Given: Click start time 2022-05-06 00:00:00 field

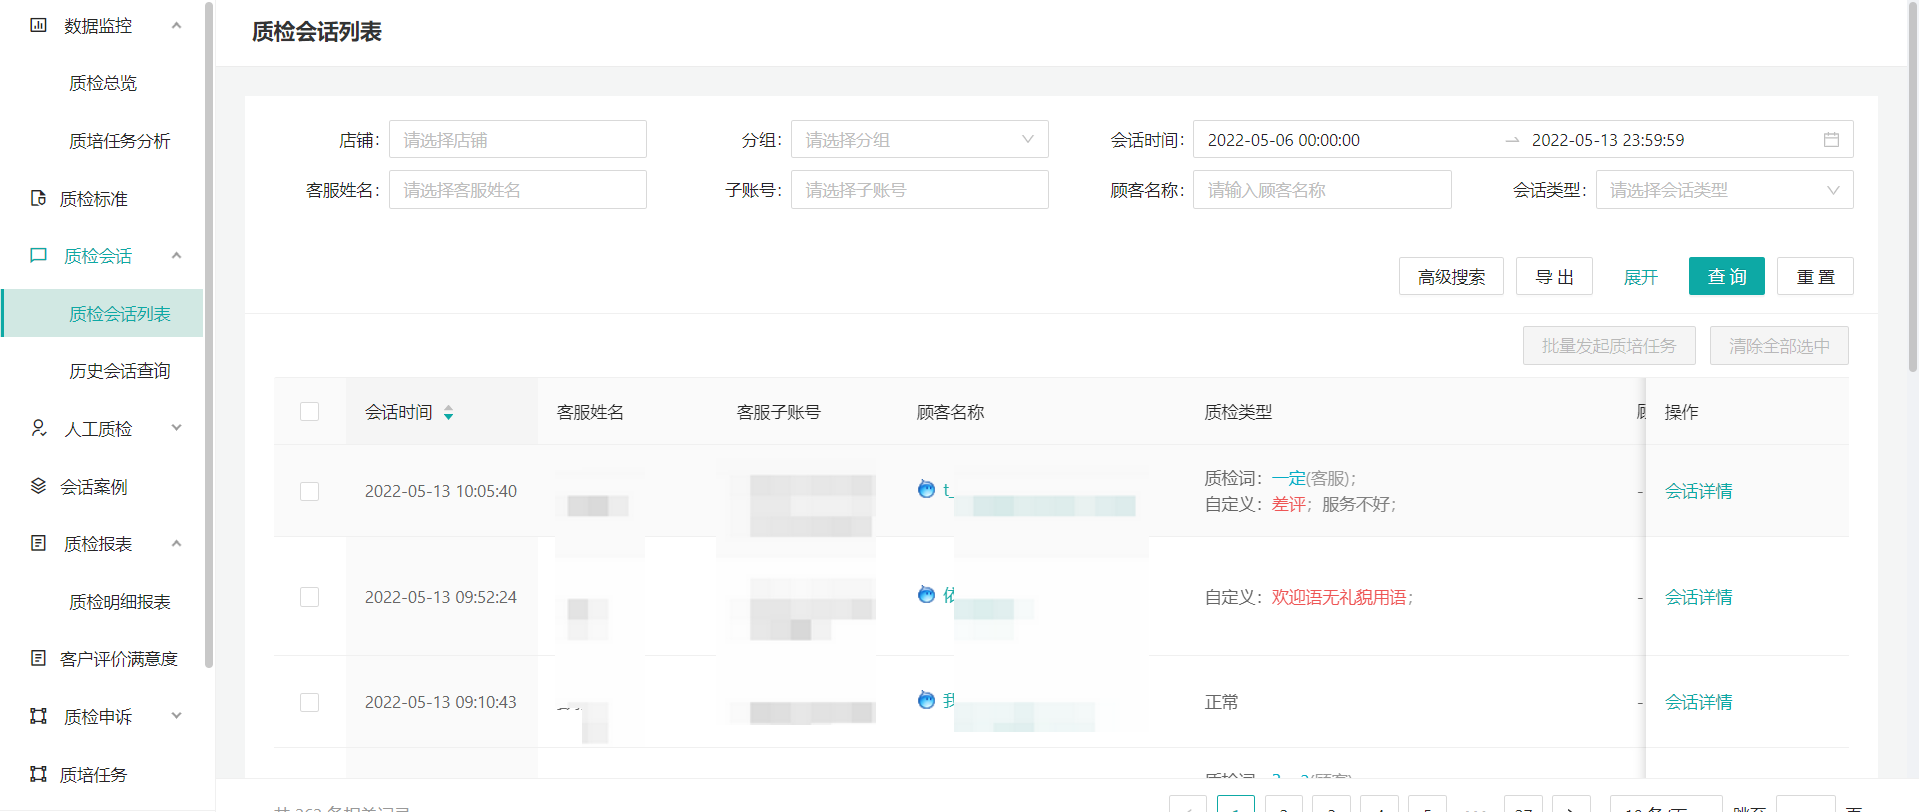Looking at the screenshot, I should tap(1284, 140).
